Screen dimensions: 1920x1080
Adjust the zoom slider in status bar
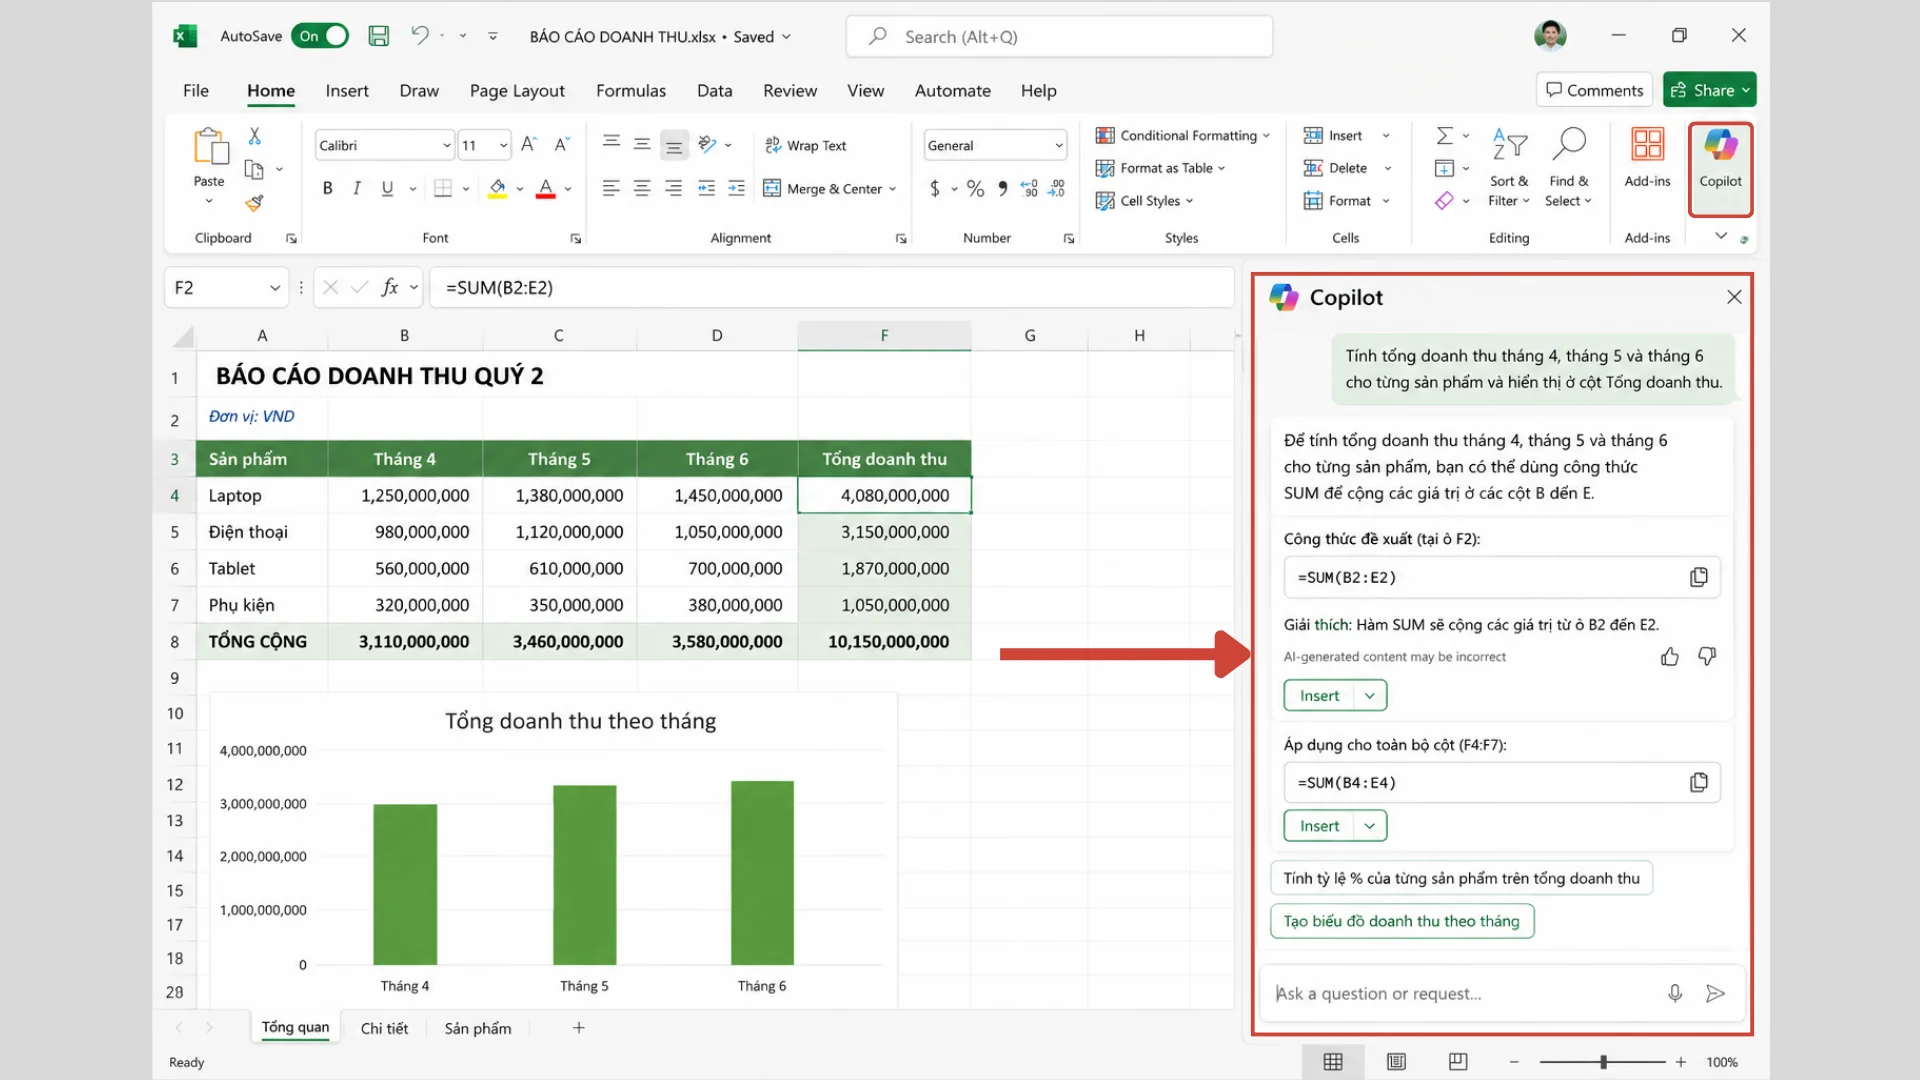click(1603, 1062)
